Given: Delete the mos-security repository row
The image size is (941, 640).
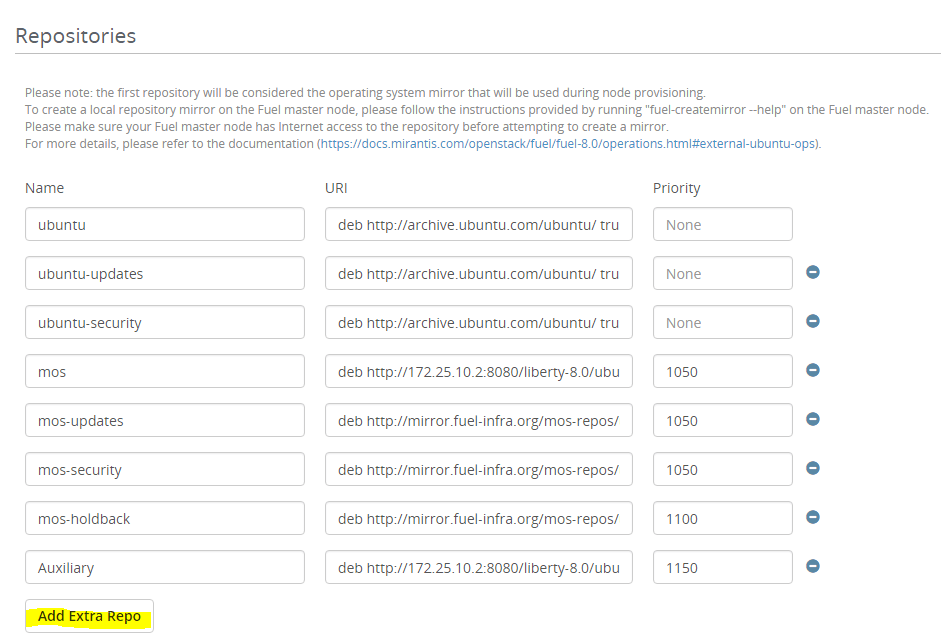Looking at the screenshot, I should point(813,468).
